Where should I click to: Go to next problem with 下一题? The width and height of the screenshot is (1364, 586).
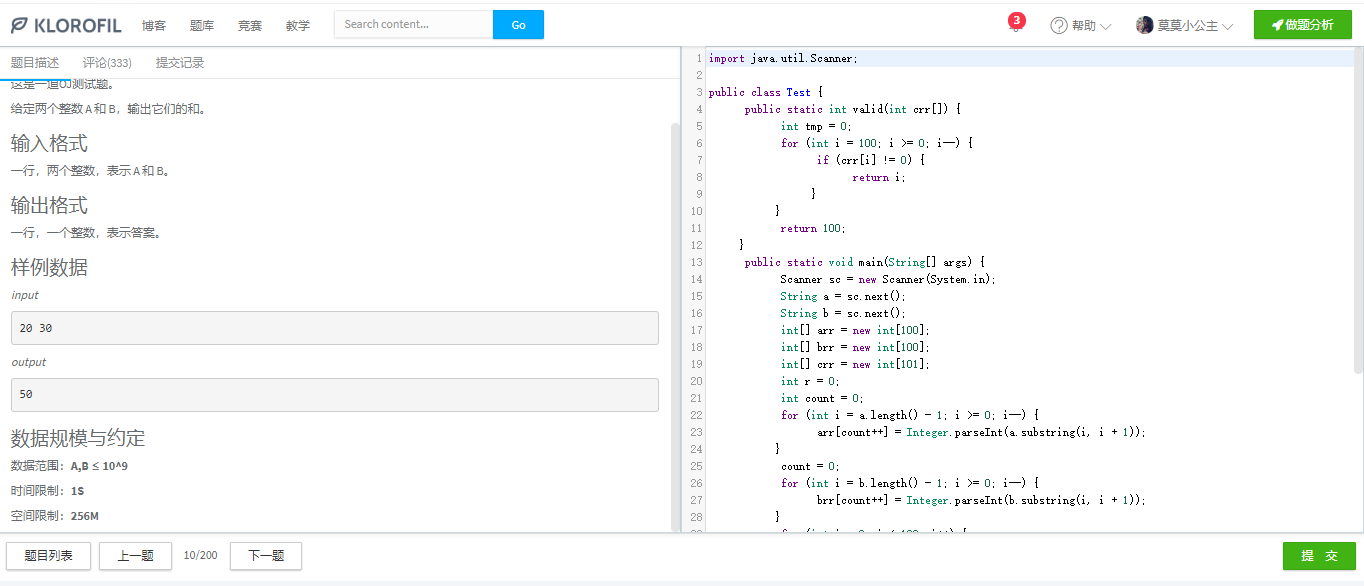[x=266, y=556]
